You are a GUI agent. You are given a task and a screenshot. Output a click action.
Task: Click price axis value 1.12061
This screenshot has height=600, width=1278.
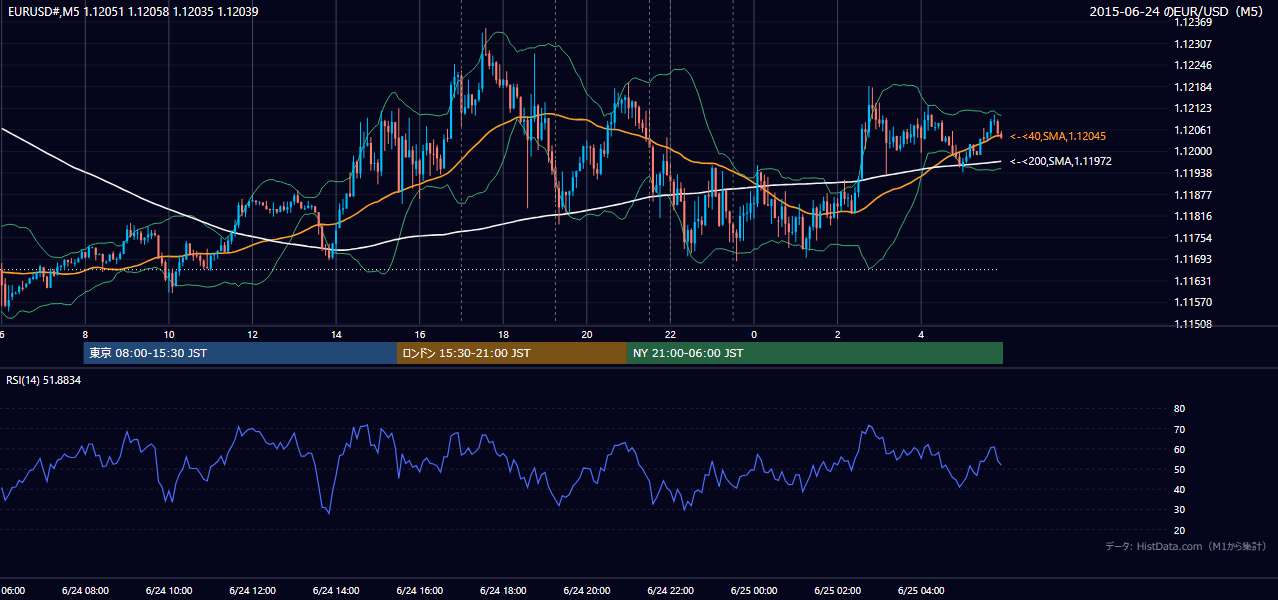(1192, 130)
